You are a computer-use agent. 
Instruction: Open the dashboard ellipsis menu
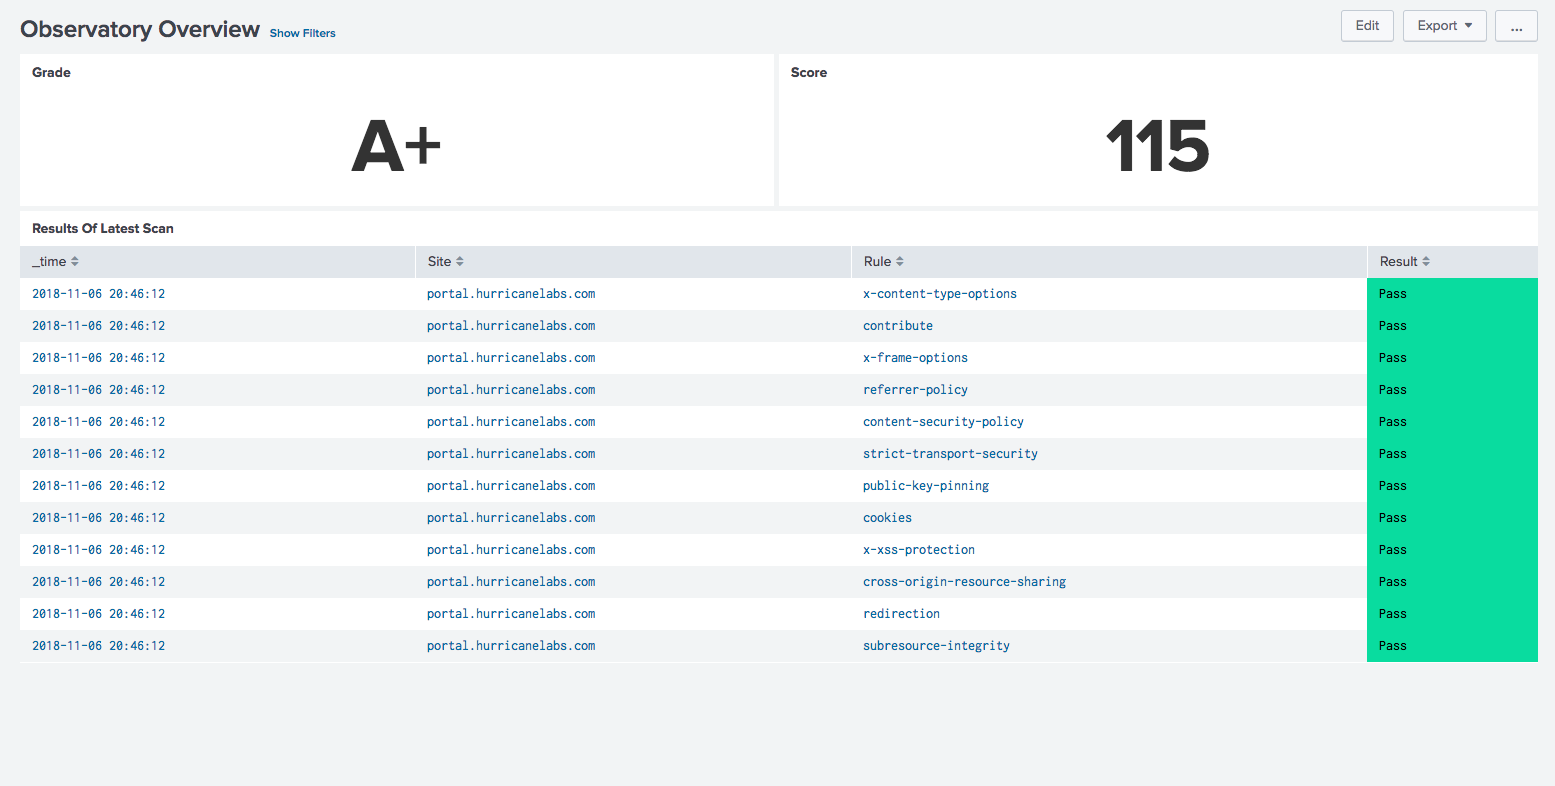point(1516,25)
